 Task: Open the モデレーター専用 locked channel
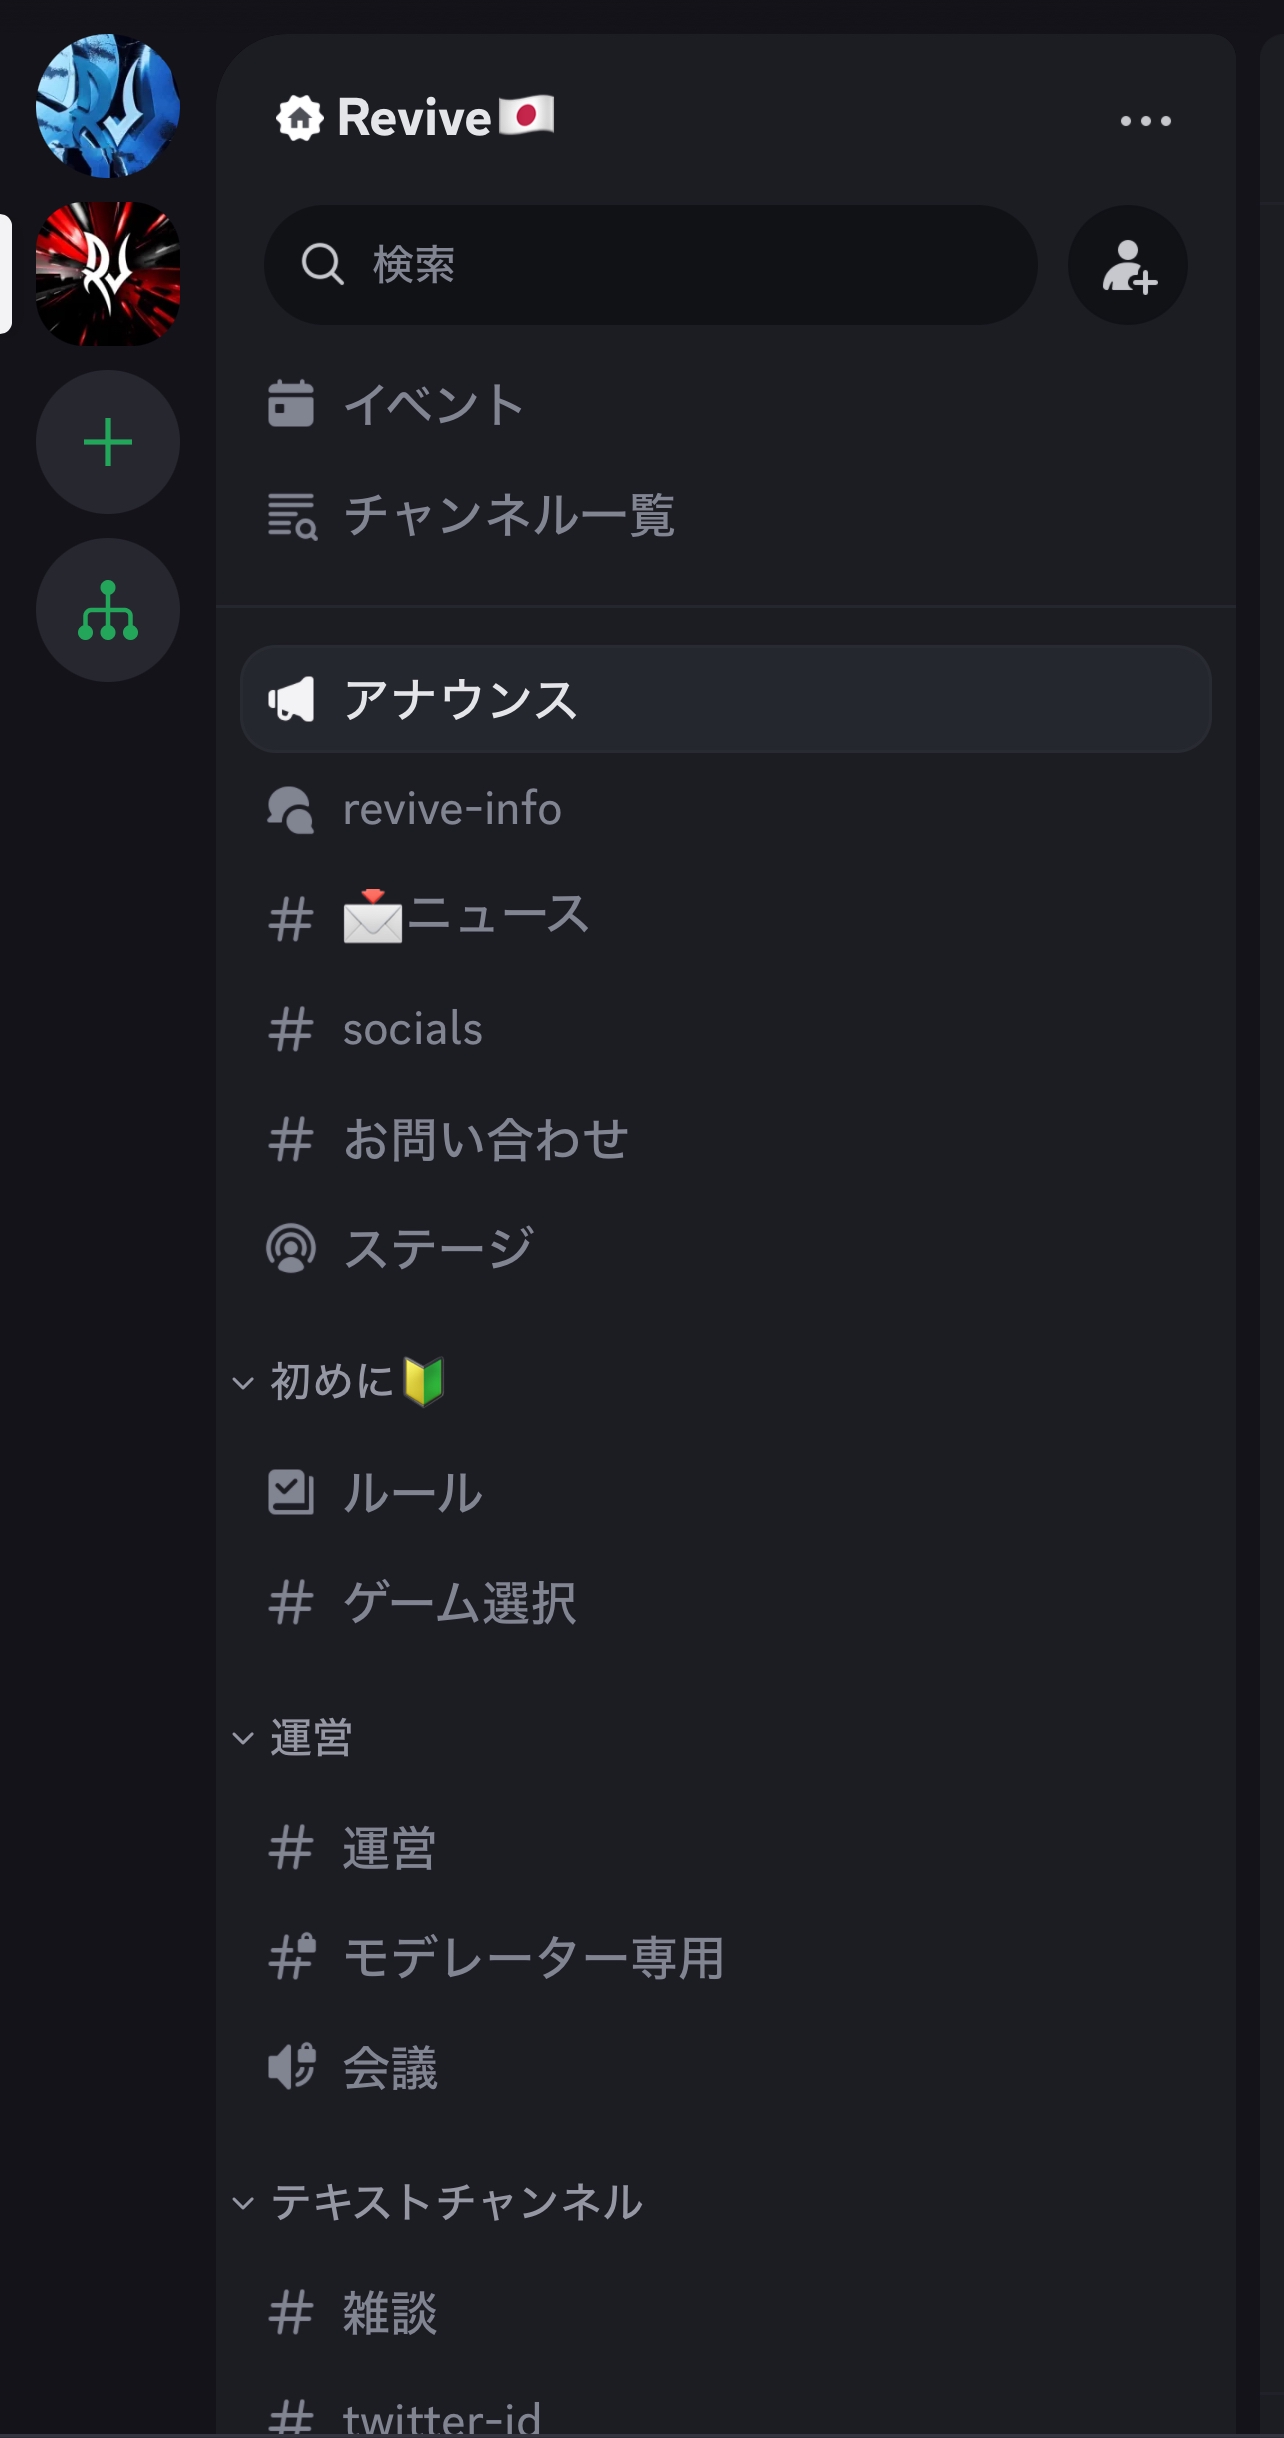click(726, 1958)
